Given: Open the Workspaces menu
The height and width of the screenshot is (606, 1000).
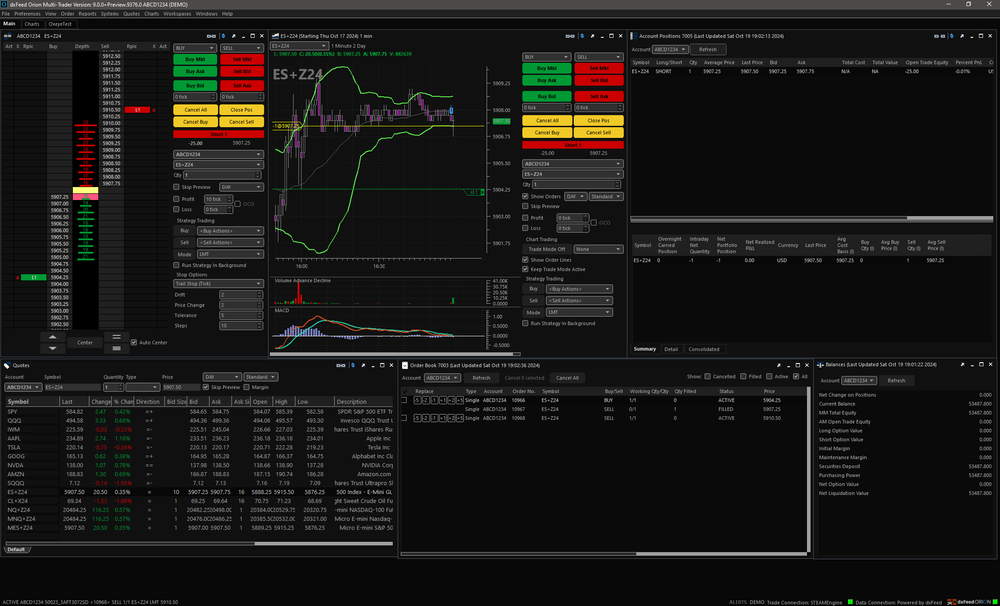Looking at the screenshot, I should click(x=178, y=13).
